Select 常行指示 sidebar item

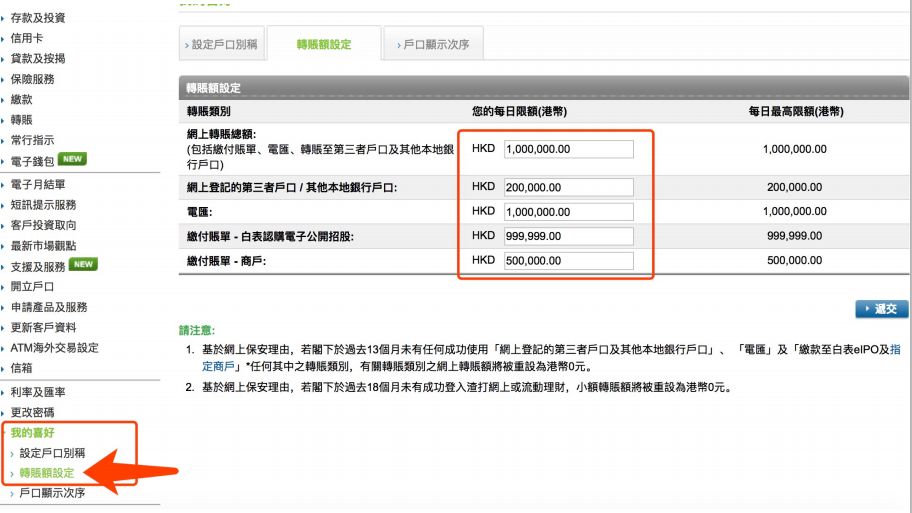click(33, 140)
